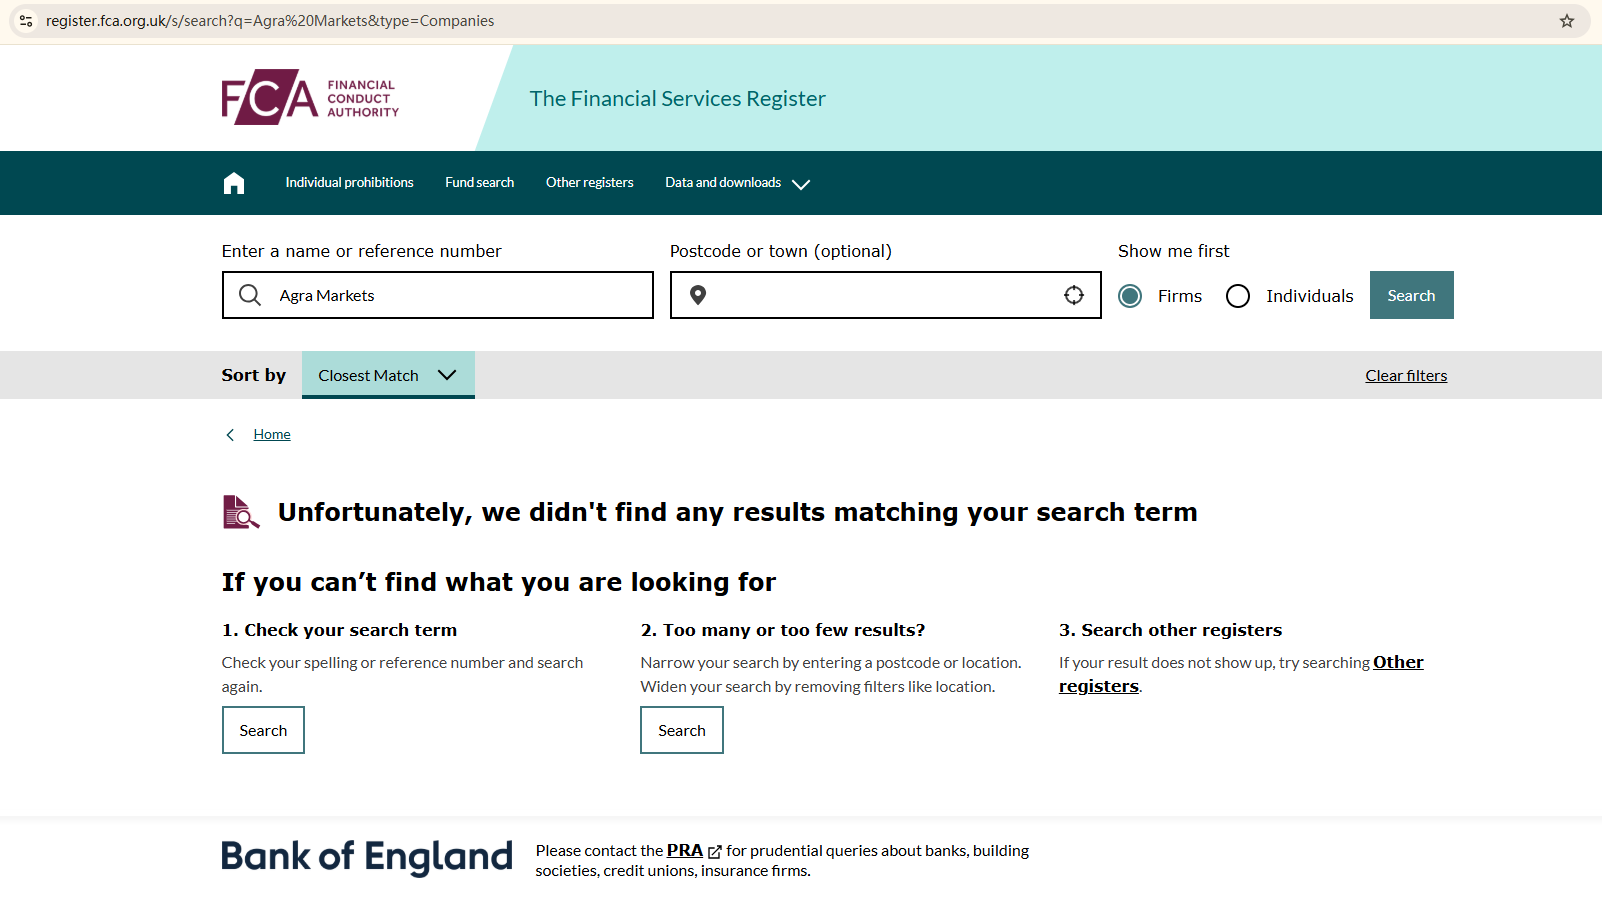The width and height of the screenshot is (1602, 903).
Task: Expand the Data and downloads menu
Action: click(737, 183)
